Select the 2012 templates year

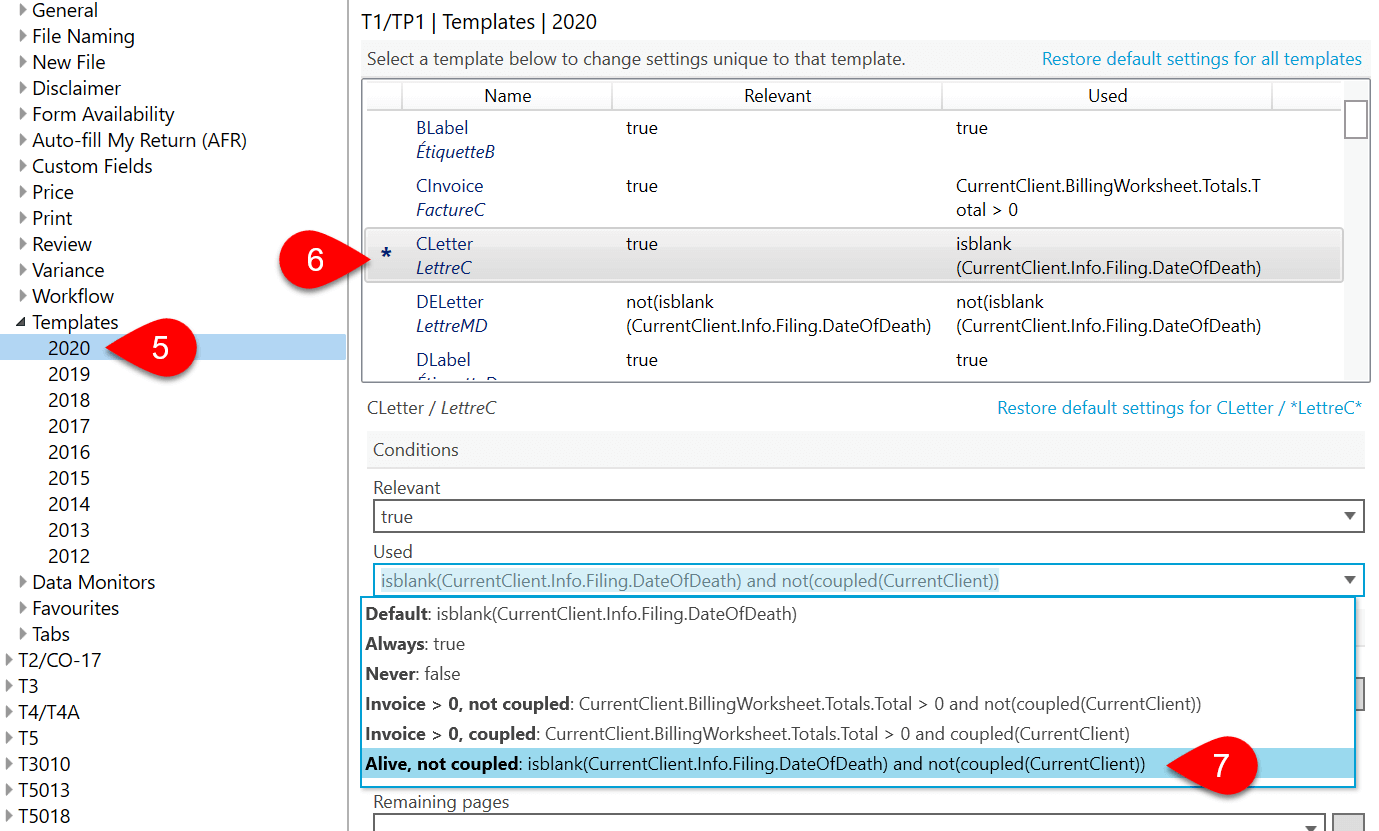pos(69,556)
